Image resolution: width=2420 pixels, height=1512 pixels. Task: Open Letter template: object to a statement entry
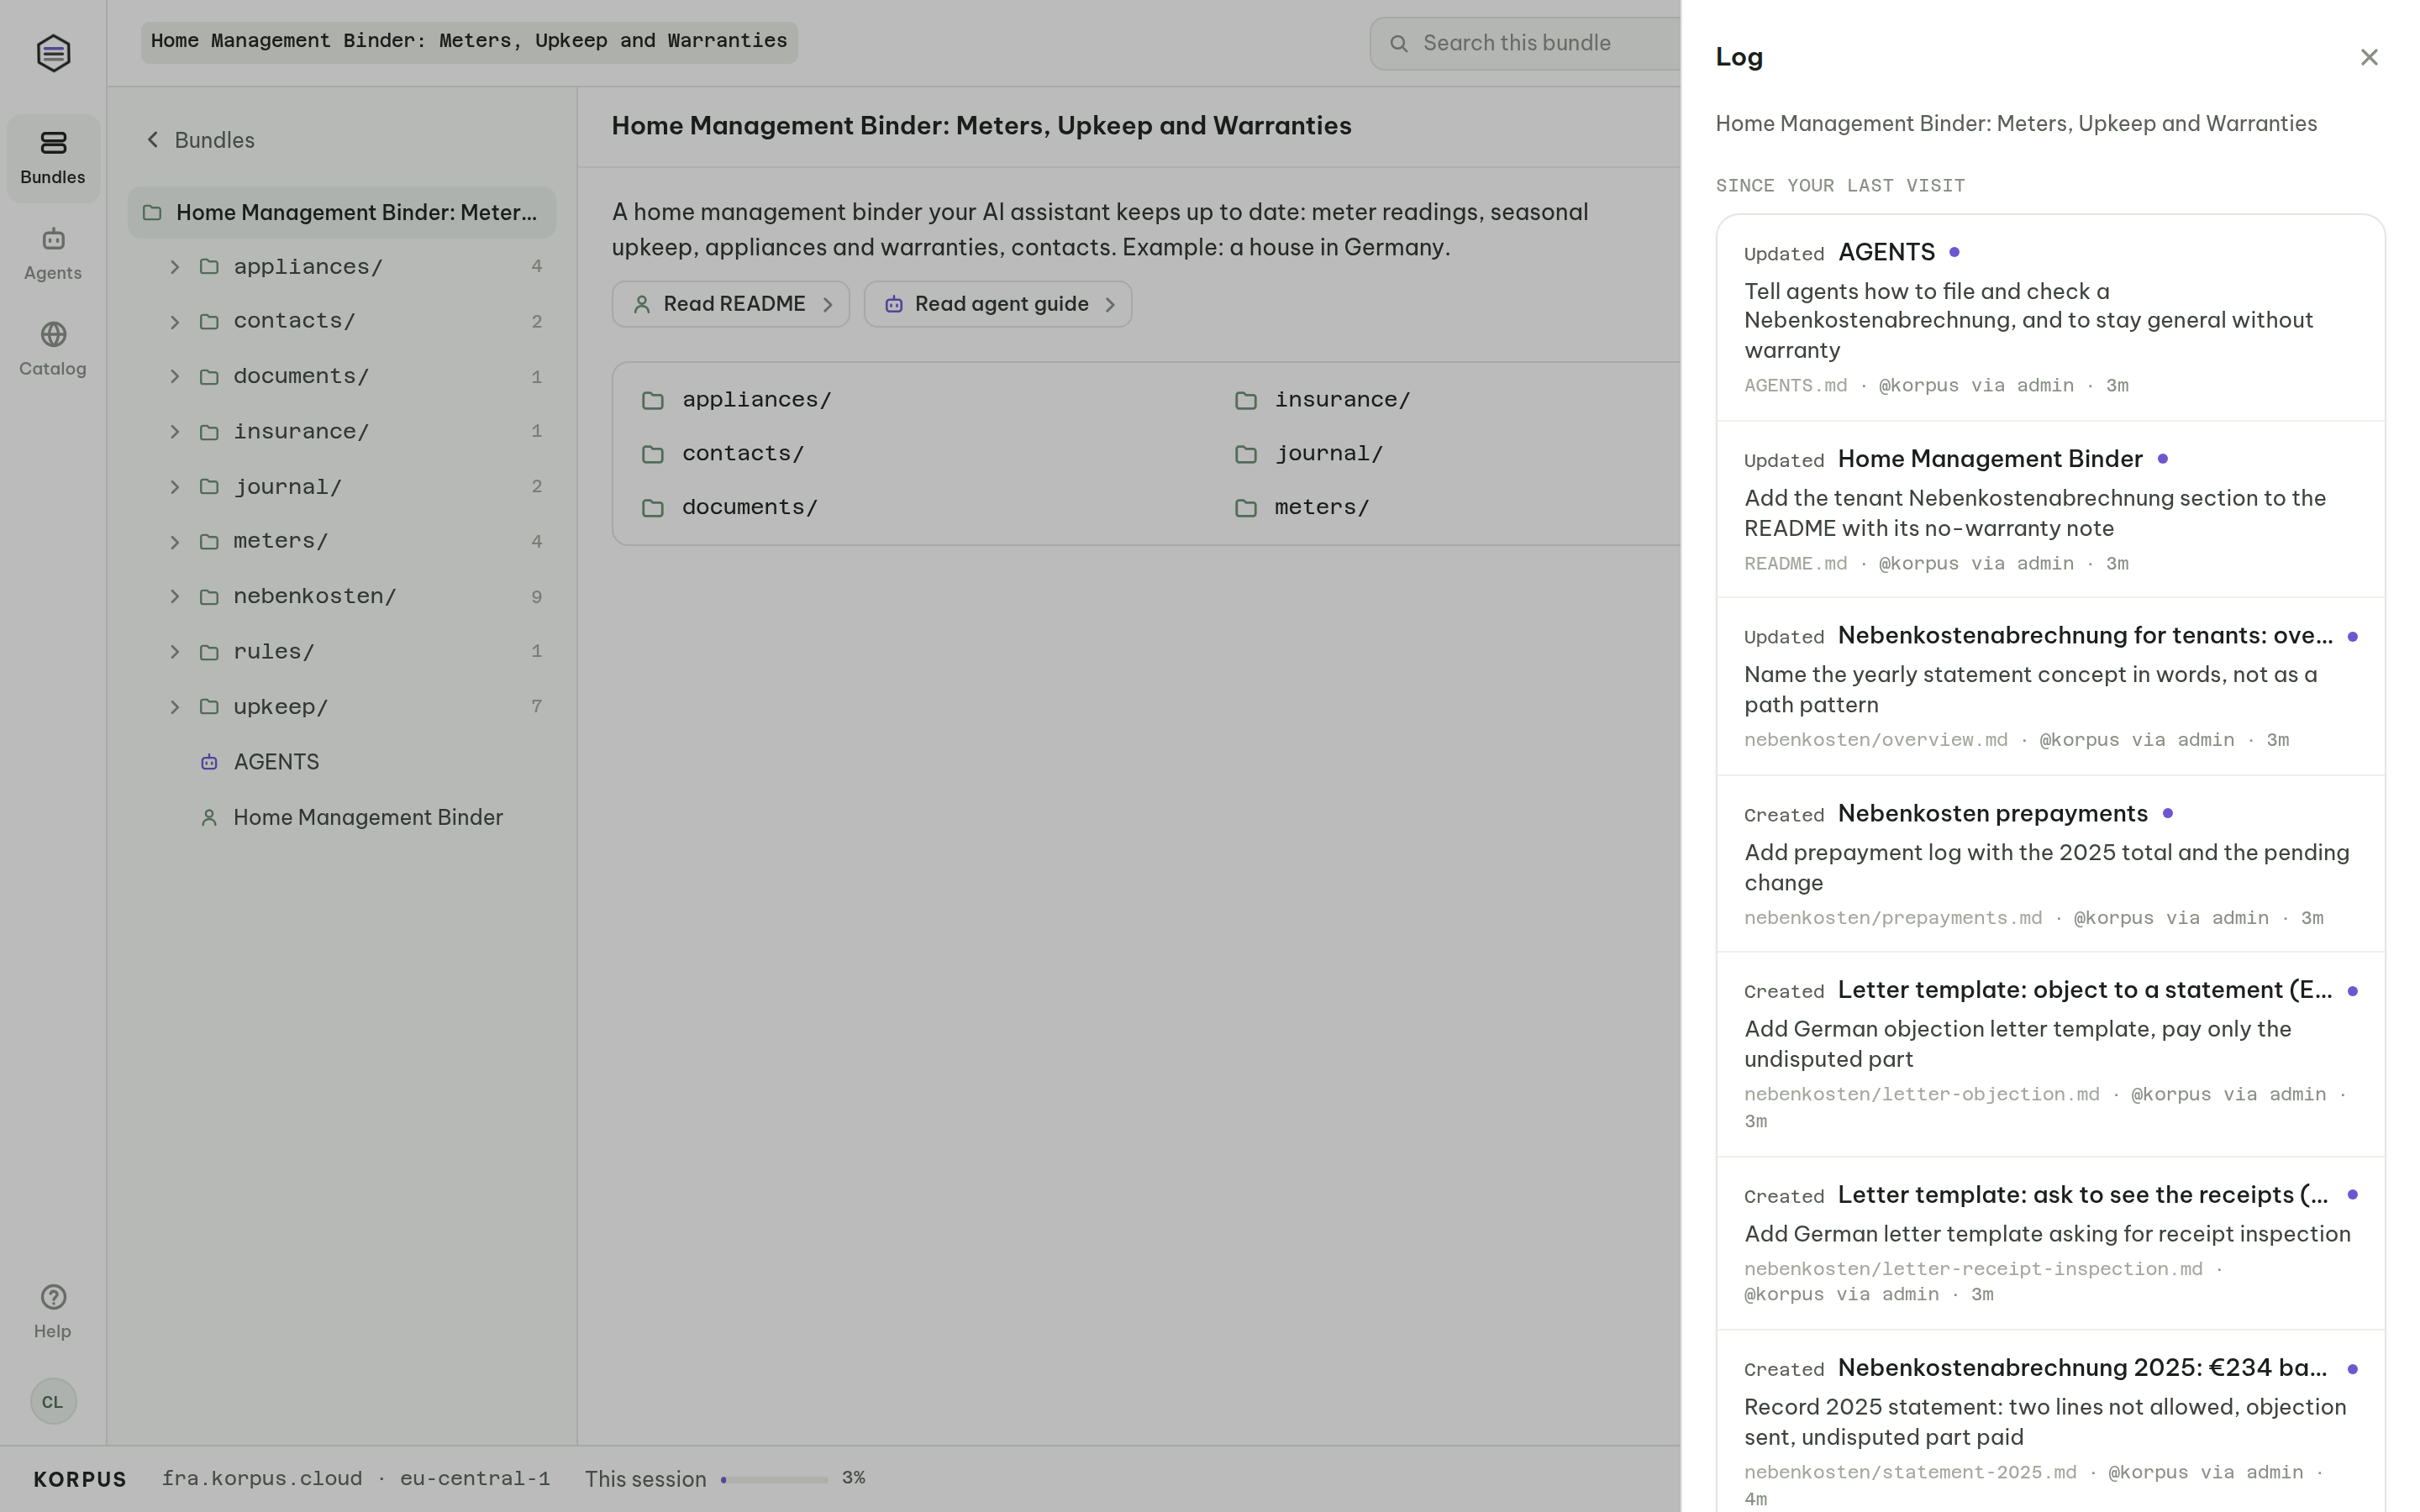2050,1054
